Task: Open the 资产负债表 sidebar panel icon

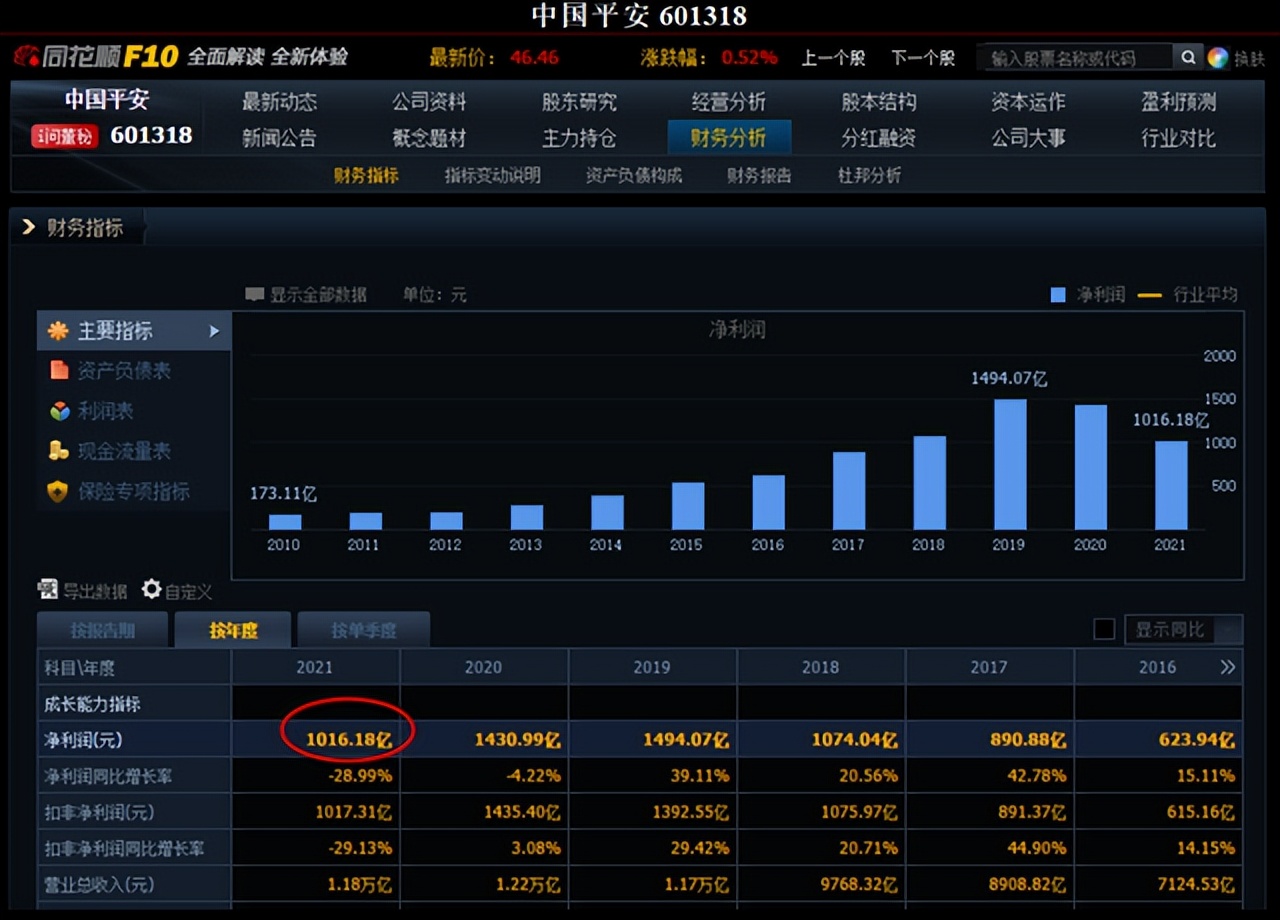Action: [x=58, y=371]
